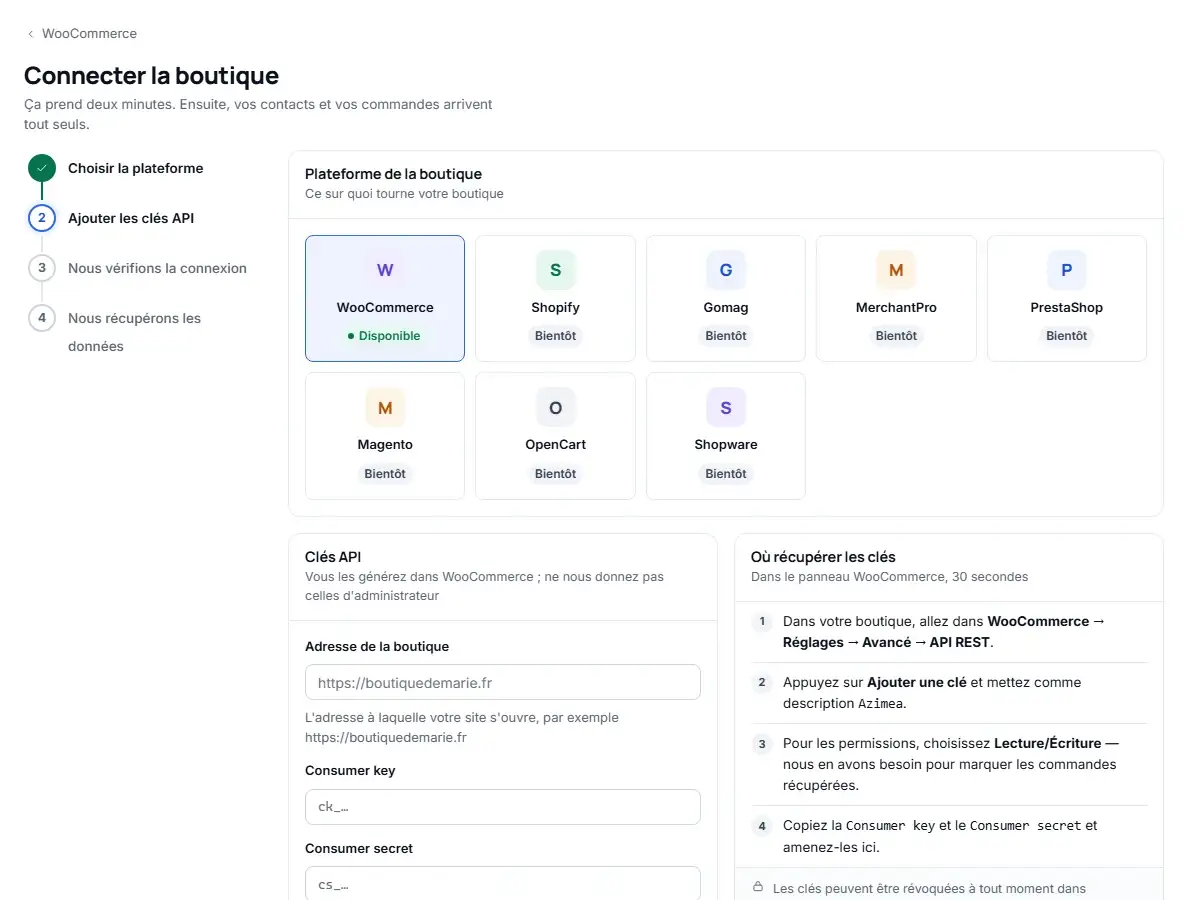Click the Où récupérer les clés title
Image resolution: width=1188 pixels, height=900 pixels.
(823, 557)
